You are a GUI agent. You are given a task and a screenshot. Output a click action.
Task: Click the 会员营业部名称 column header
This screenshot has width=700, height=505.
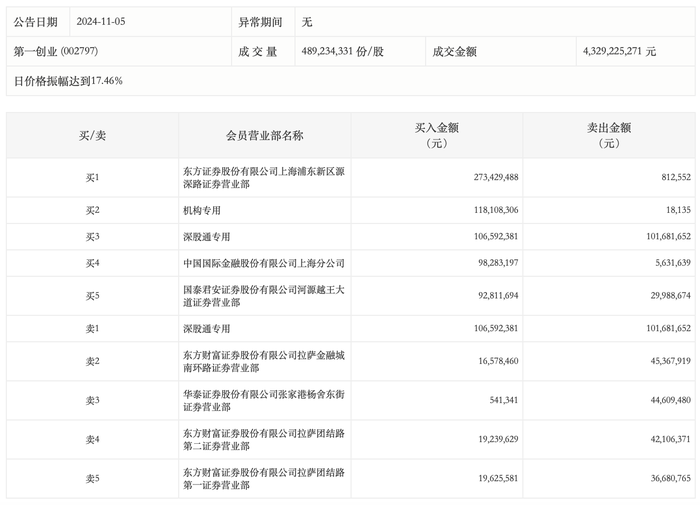click(264, 136)
